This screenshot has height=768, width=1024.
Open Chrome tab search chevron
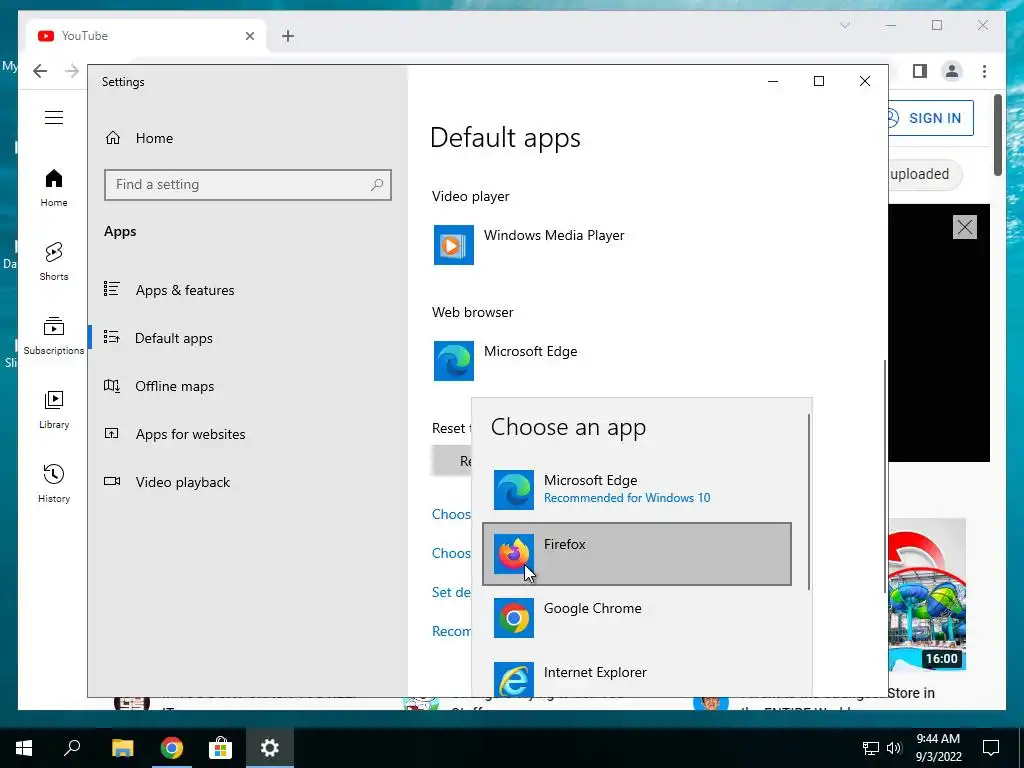click(x=844, y=25)
